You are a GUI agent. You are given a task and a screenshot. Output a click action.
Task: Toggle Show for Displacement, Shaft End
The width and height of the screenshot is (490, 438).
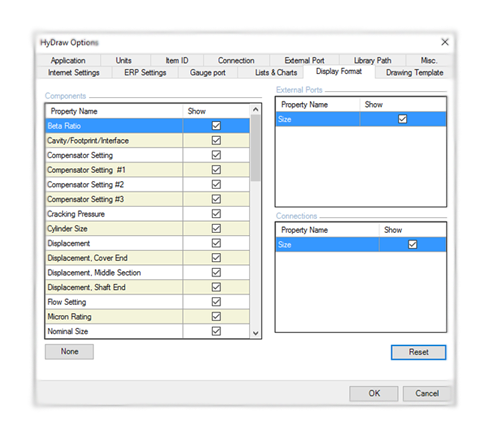[216, 287]
